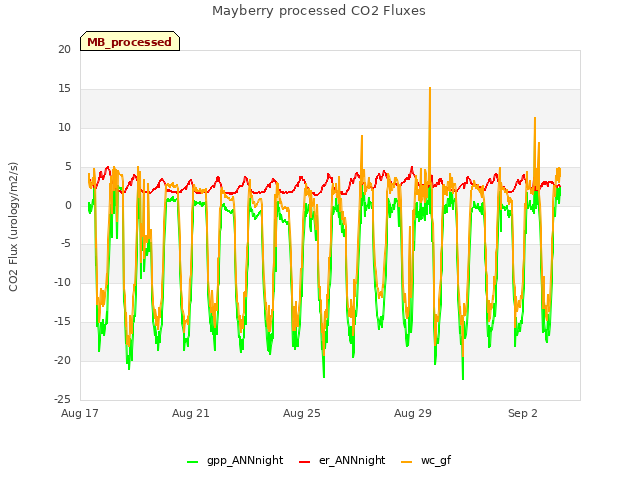Screen dimensions: 640x480
Task: Click the MB_processed label box
Action: coord(130,41)
